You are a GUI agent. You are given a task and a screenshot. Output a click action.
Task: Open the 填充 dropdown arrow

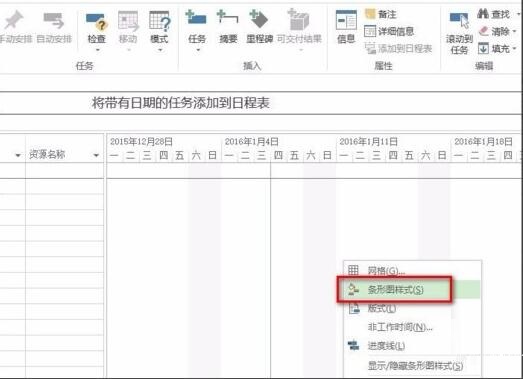click(x=514, y=49)
